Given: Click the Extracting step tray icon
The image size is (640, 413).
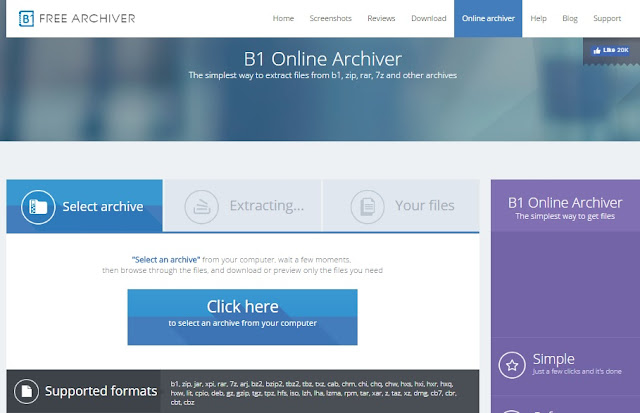Looking at the screenshot, I should [x=202, y=207].
